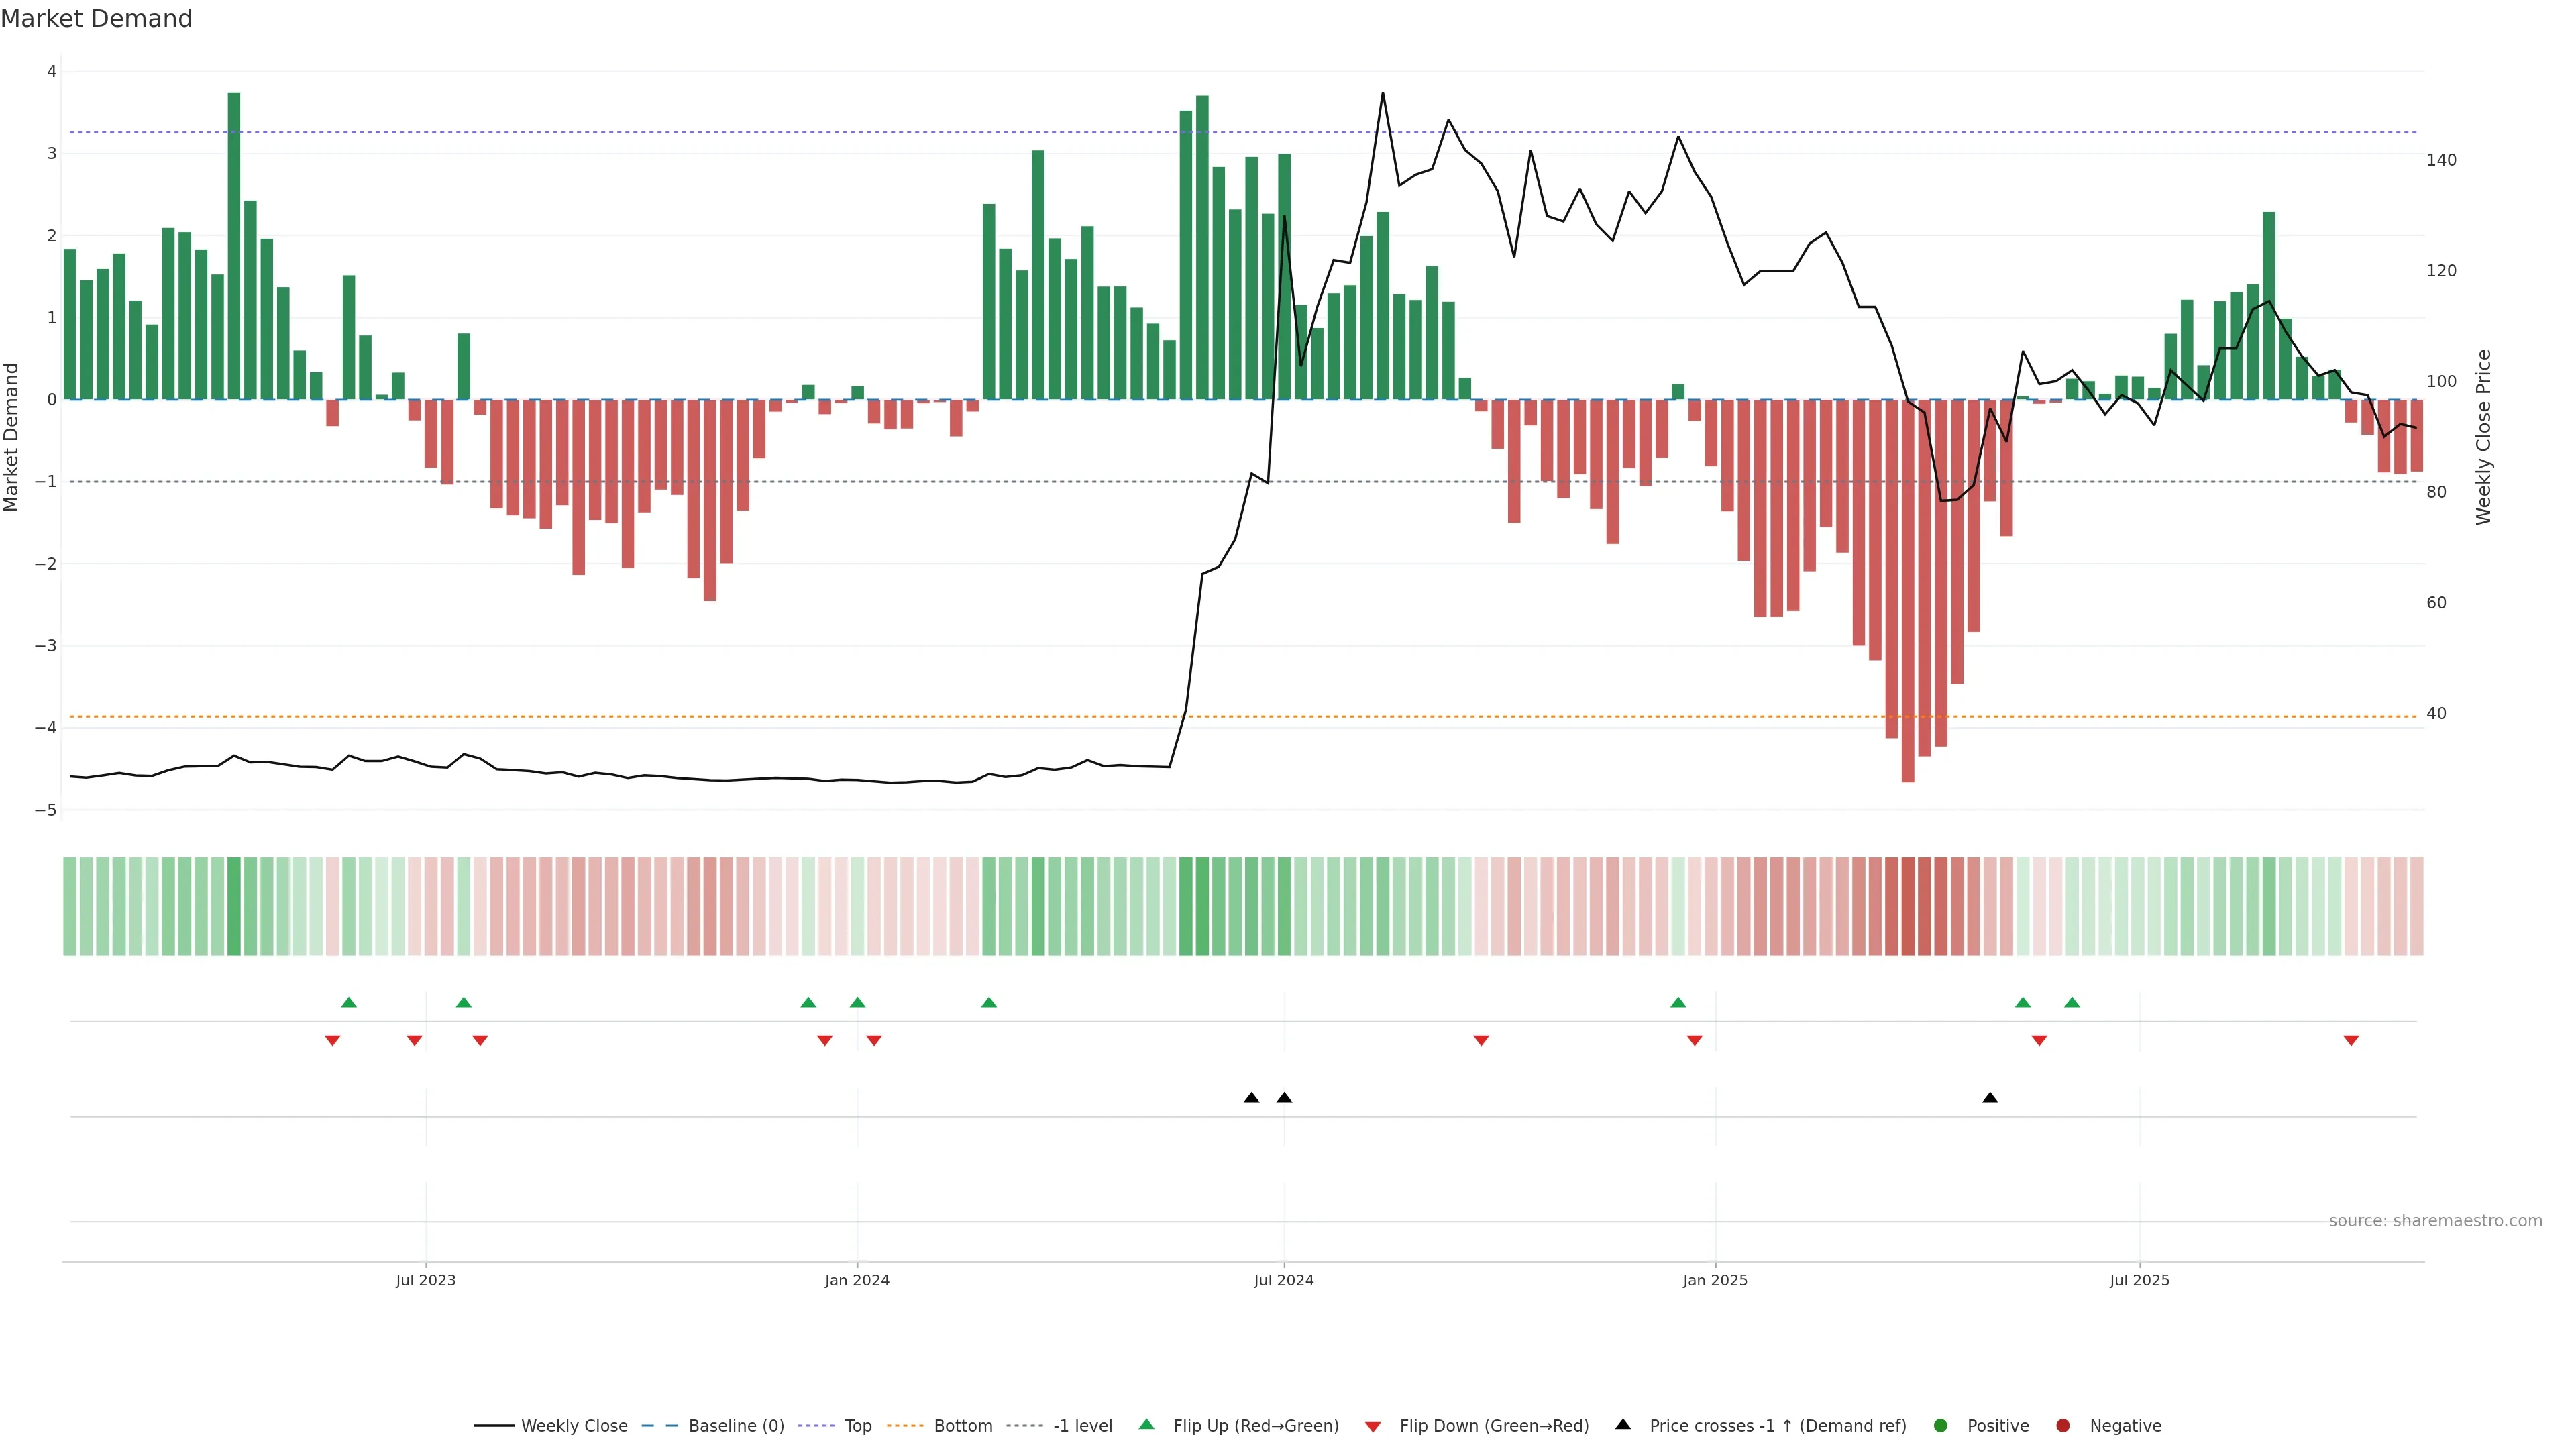Click the Market Demand chart title
Viewport: 2576px width, 1449px height.
pyautogui.click(x=96, y=19)
